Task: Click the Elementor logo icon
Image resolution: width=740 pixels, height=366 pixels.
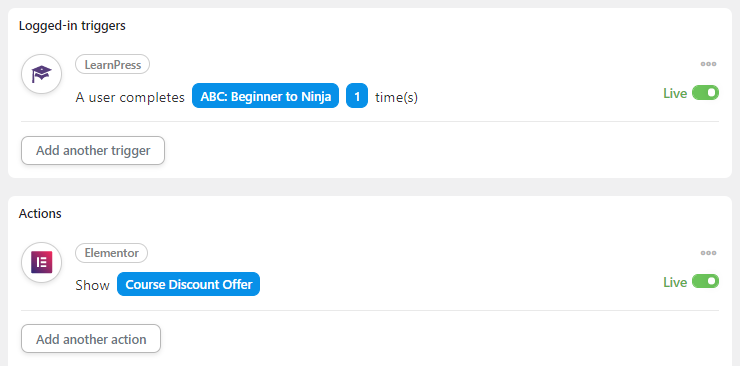Action: [x=42, y=262]
